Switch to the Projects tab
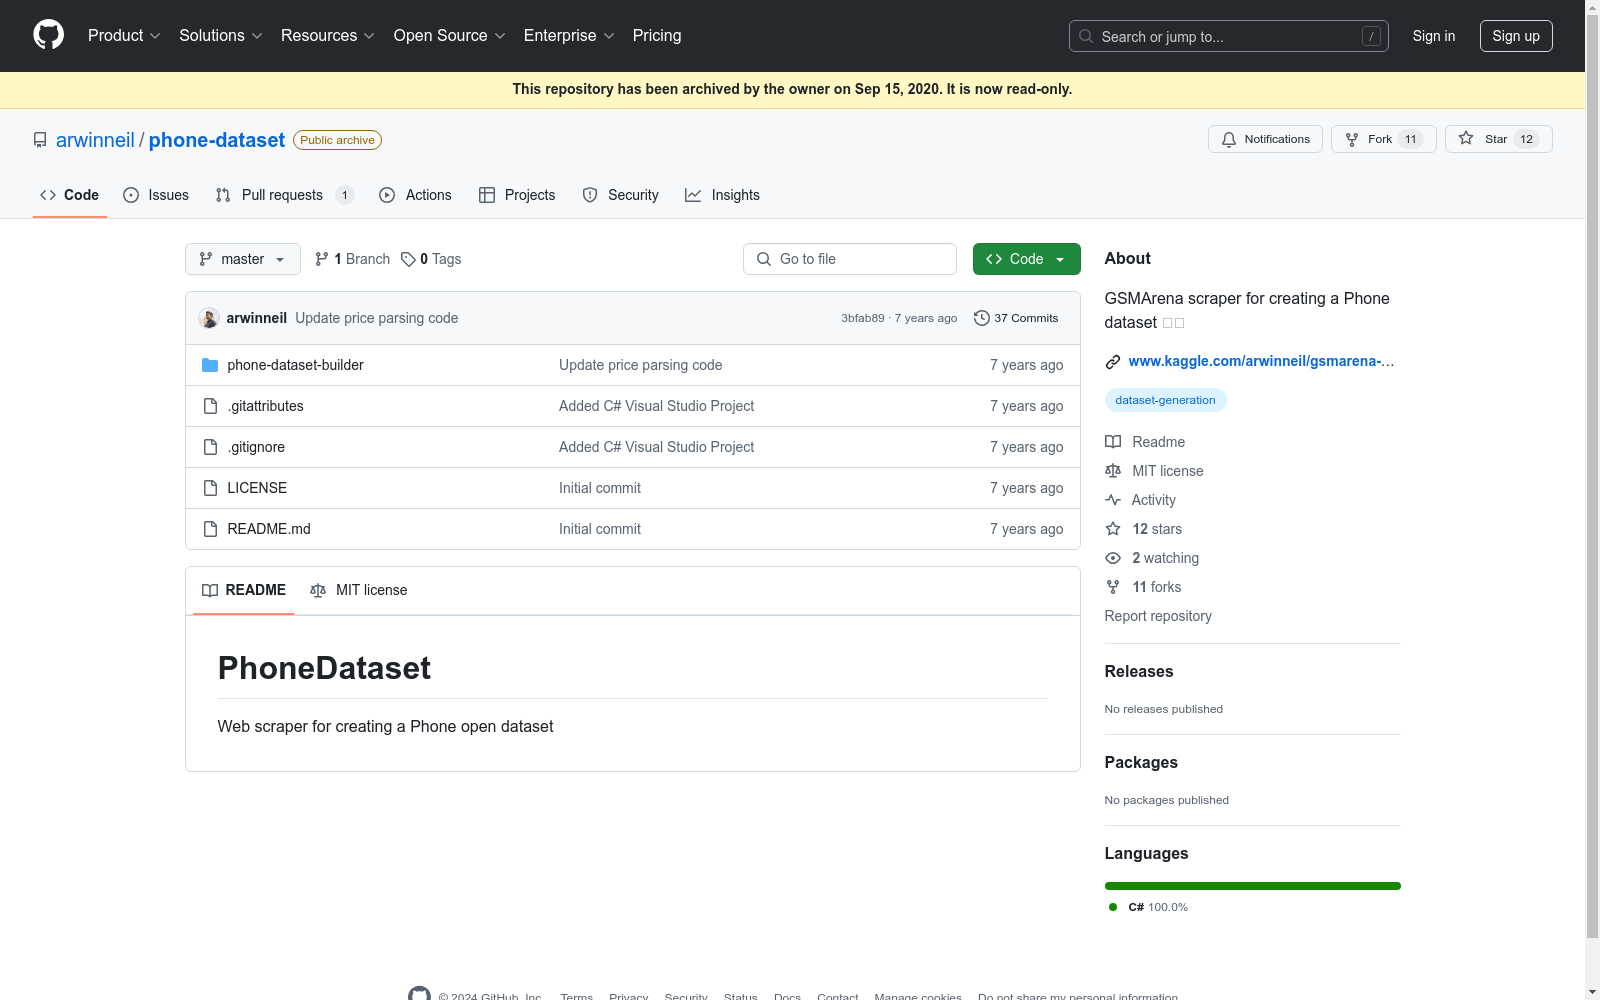Image resolution: width=1600 pixels, height=1000 pixels. (x=517, y=195)
